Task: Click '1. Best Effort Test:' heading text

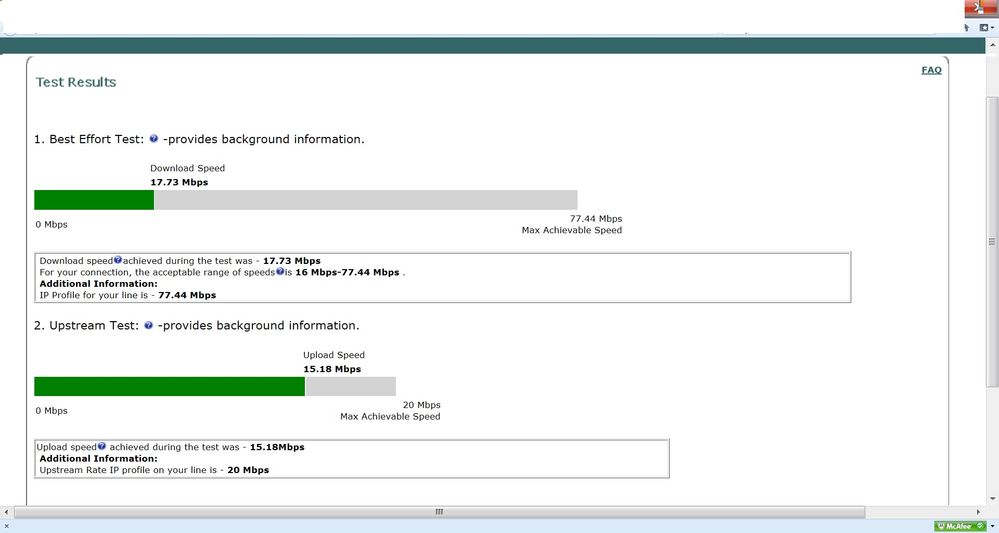Action: [x=89, y=139]
